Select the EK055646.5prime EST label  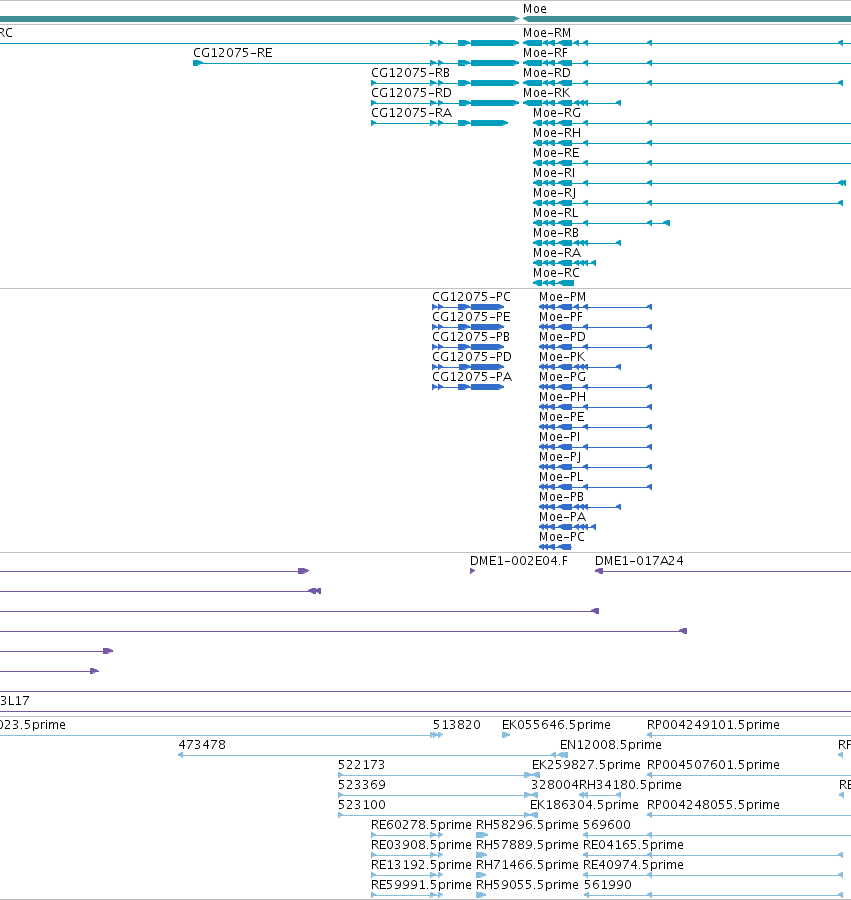(556, 725)
